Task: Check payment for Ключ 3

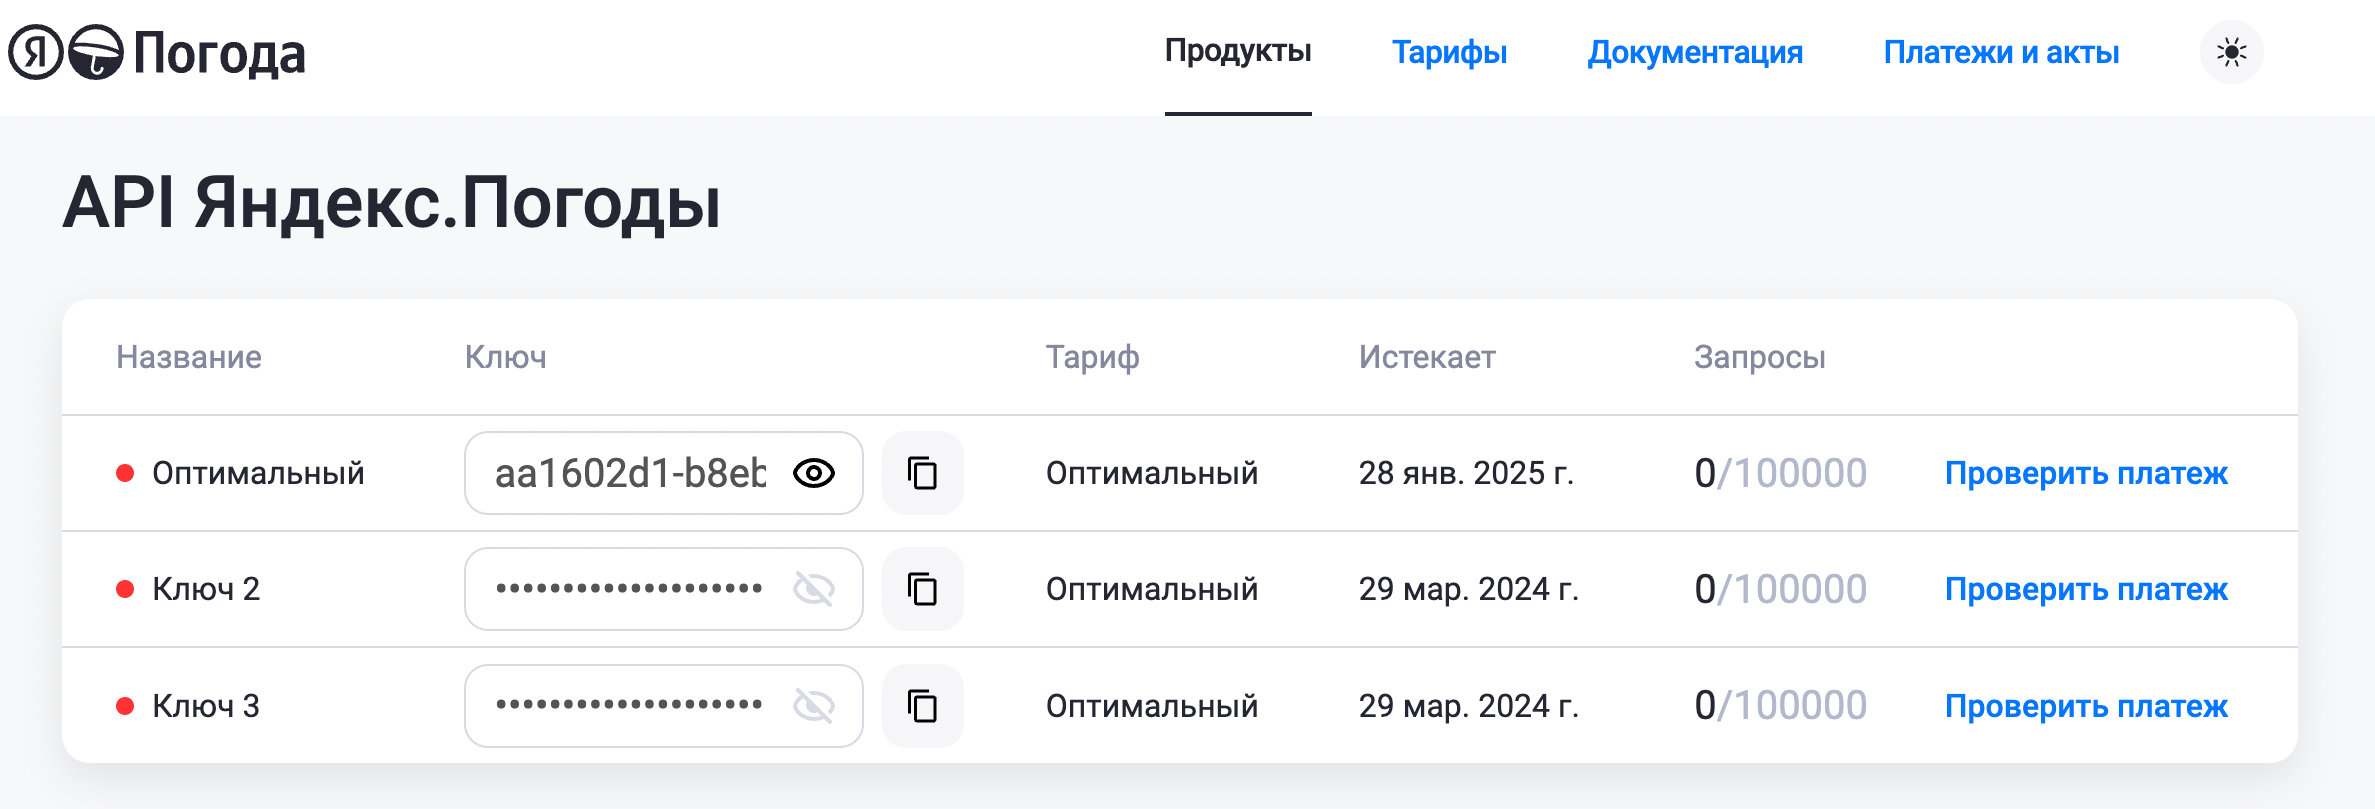Action: click(2086, 706)
